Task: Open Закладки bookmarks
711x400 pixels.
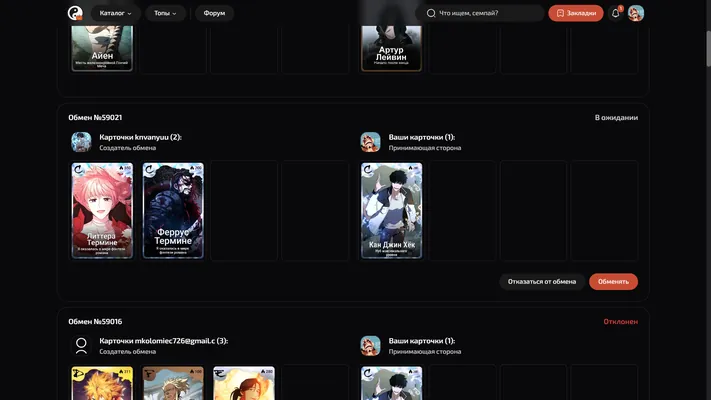Action: 576,13
